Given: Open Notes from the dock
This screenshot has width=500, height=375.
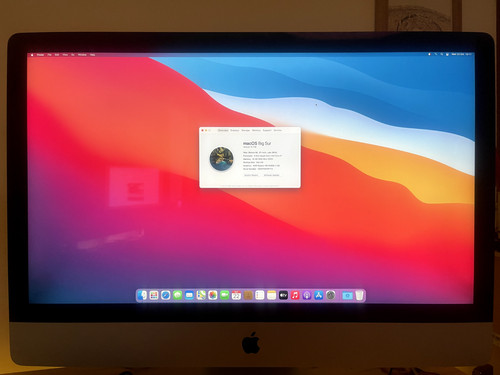Looking at the screenshot, I should coord(271,295).
